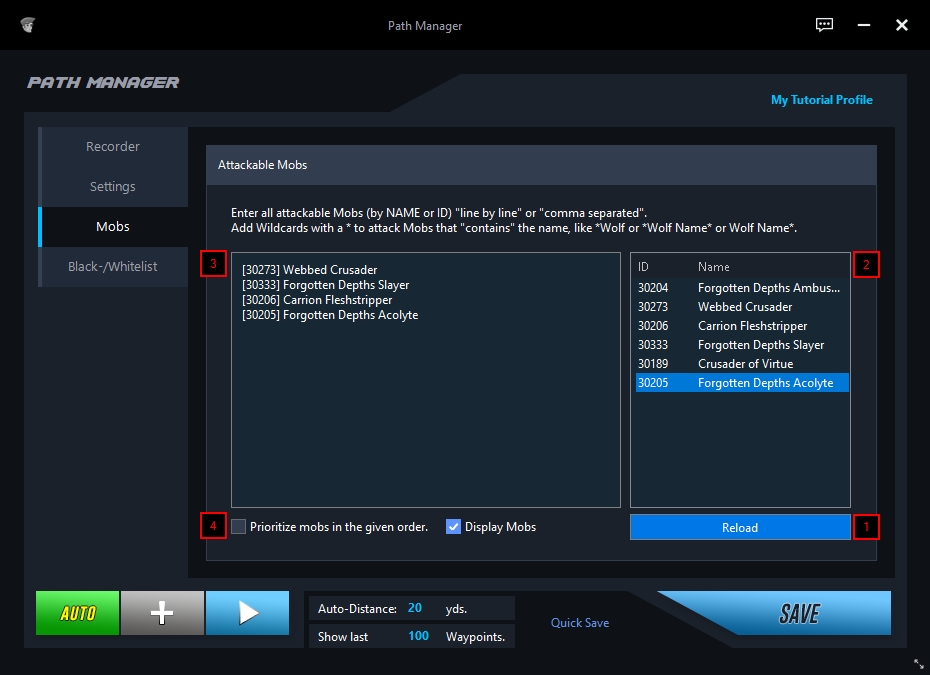Open the Settings tab
This screenshot has height=675, width=930.
pos(113,187)
